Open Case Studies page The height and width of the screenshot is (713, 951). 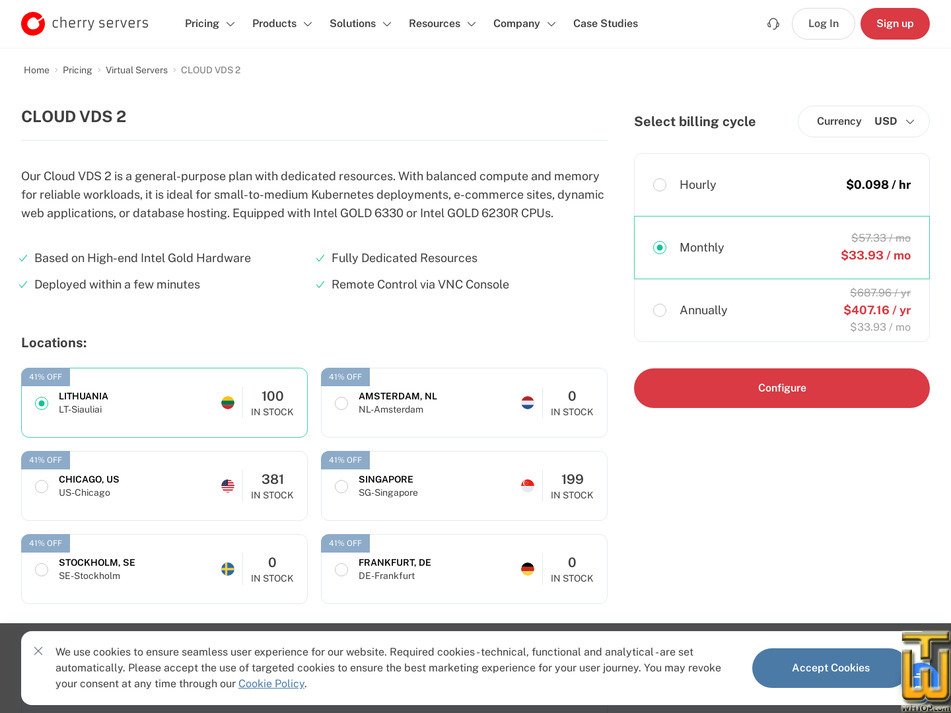605,24
